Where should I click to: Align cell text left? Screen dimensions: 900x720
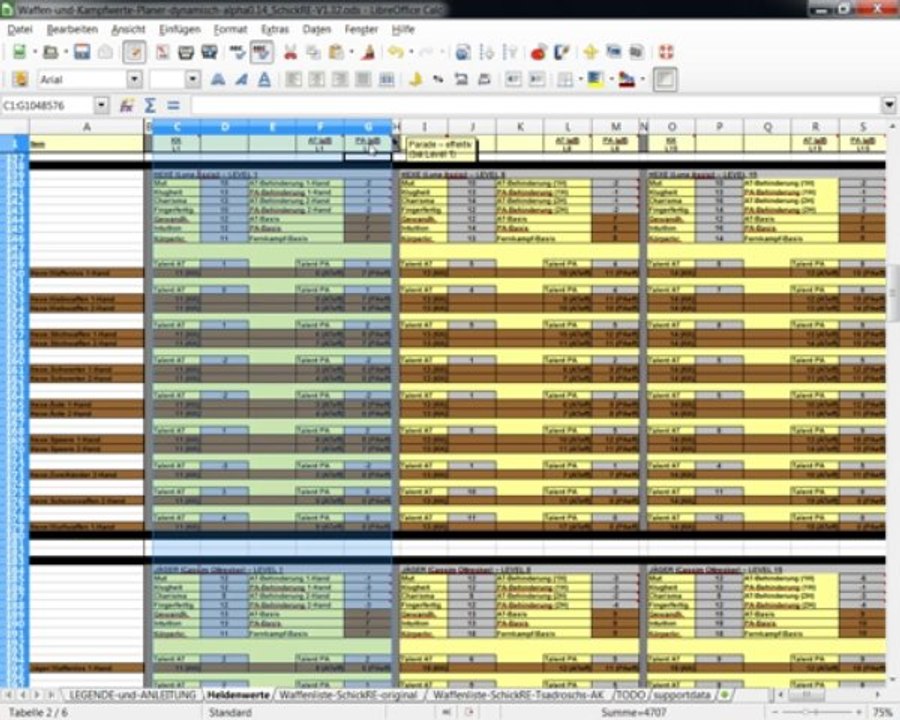coord(293,79)
